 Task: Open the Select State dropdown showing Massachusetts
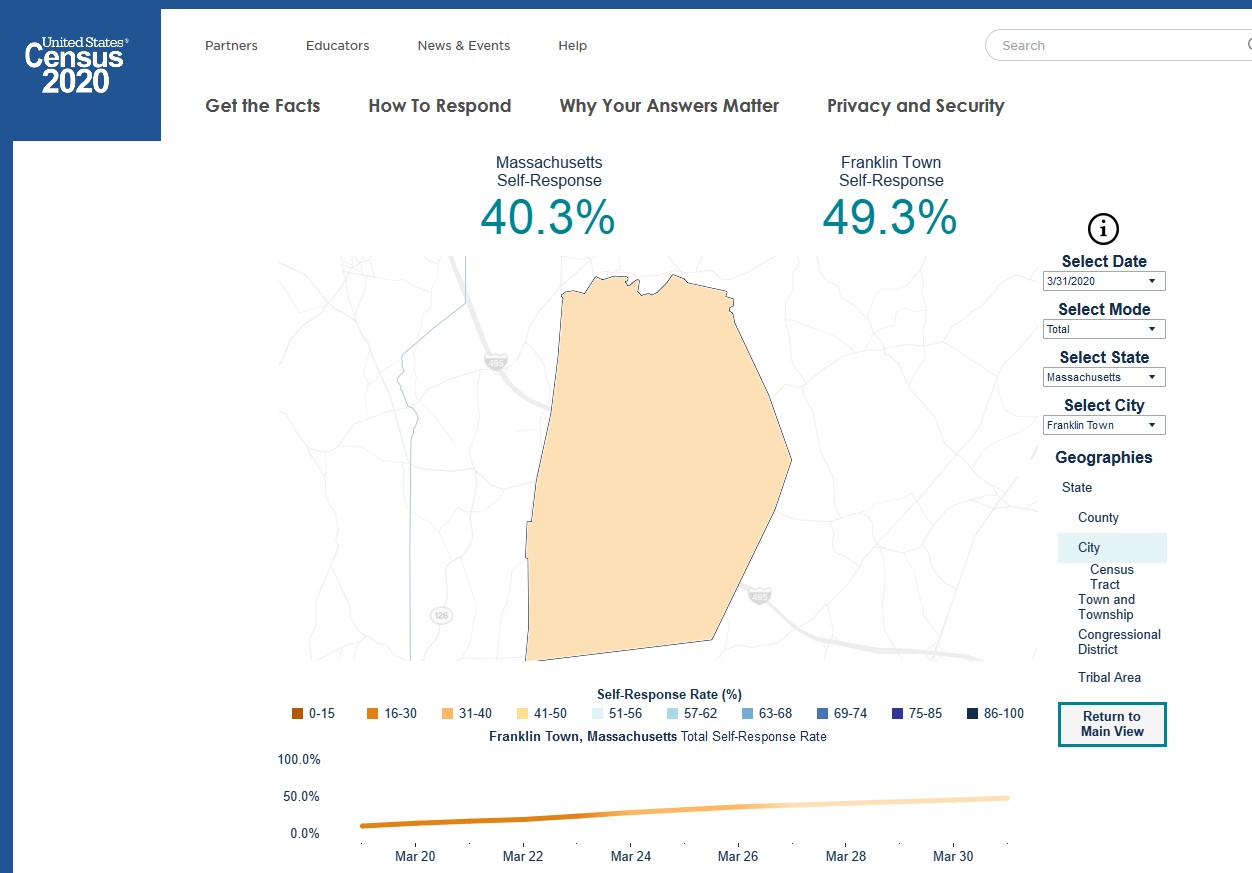(1104, 377)
